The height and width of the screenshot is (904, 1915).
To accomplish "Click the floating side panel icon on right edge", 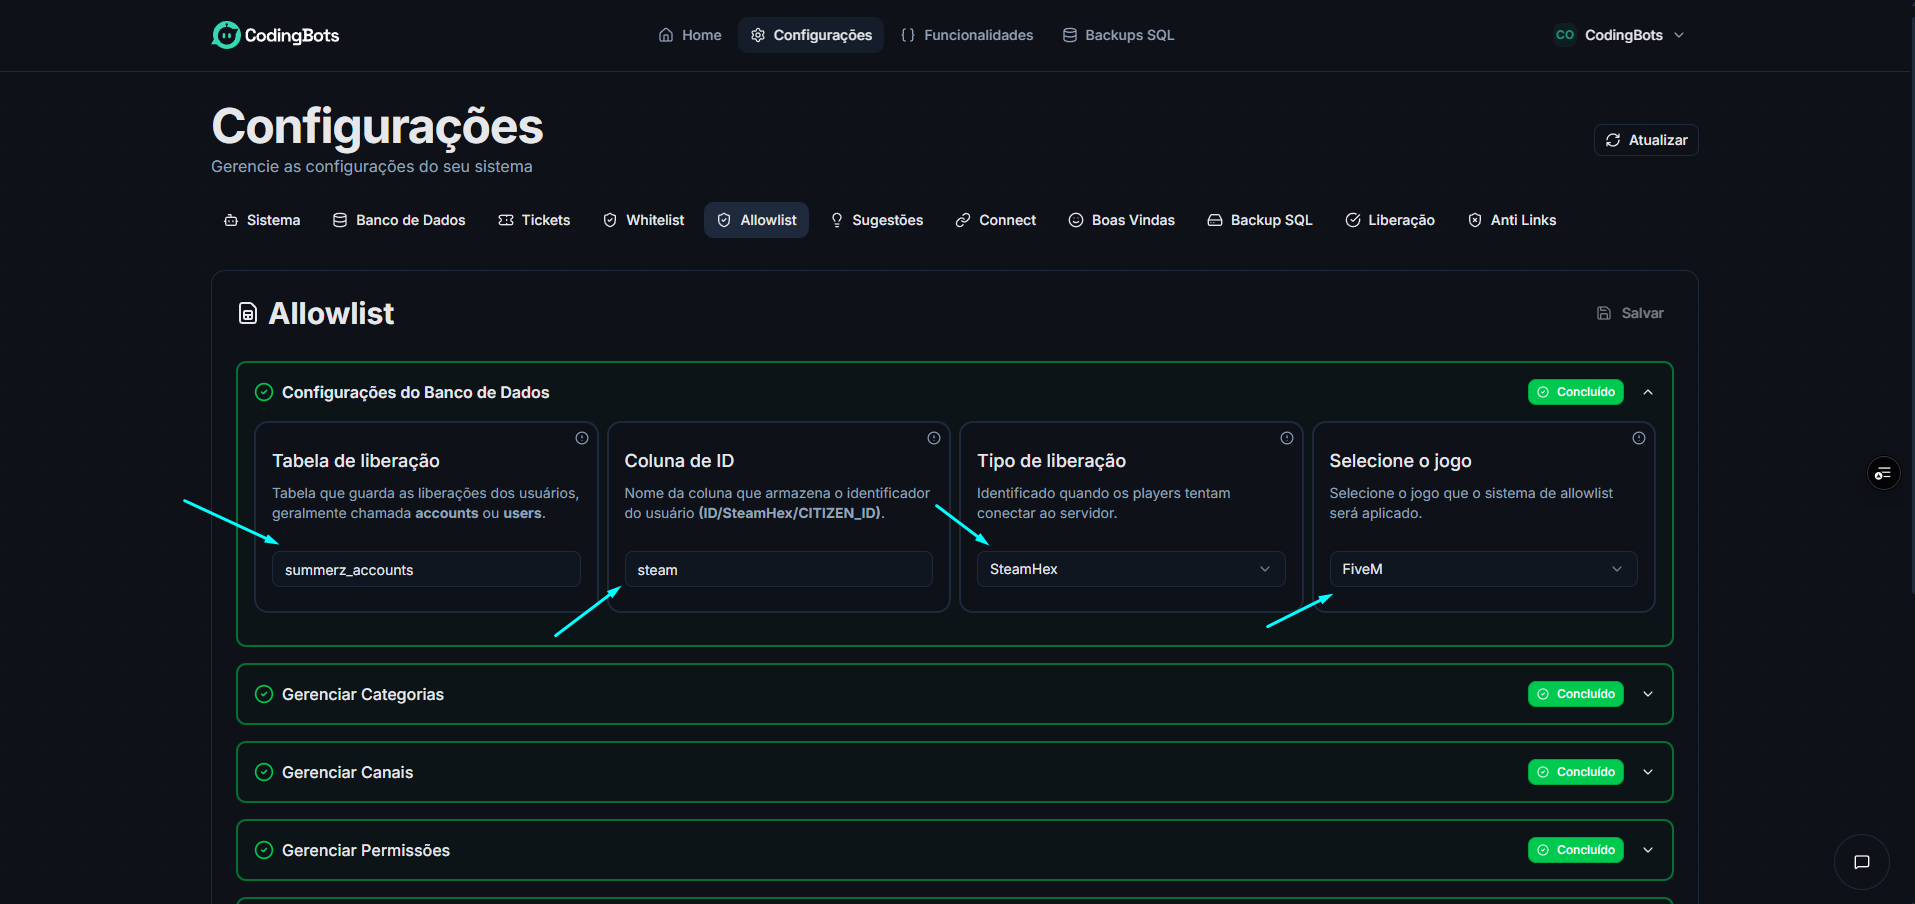I will pyautogui.click(x=1883, y=473).
